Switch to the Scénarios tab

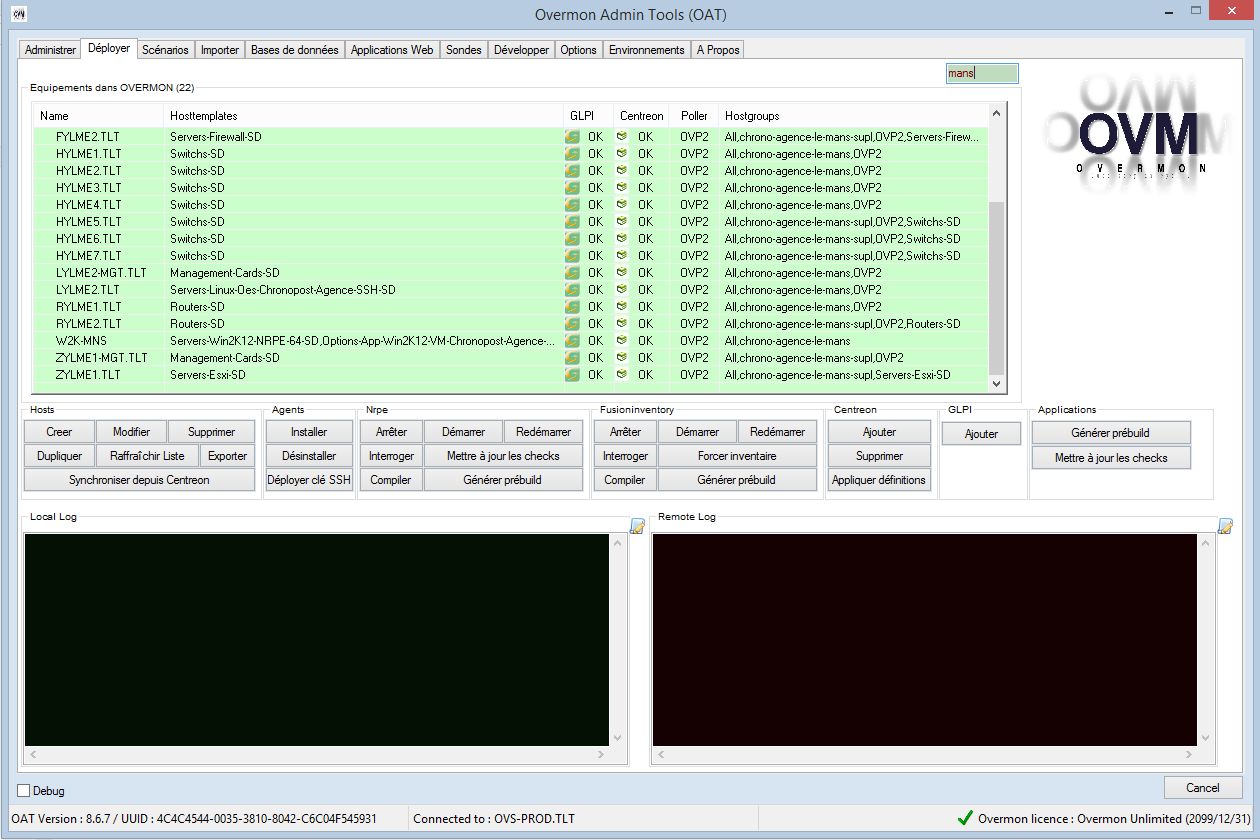[x=165, y=50]
